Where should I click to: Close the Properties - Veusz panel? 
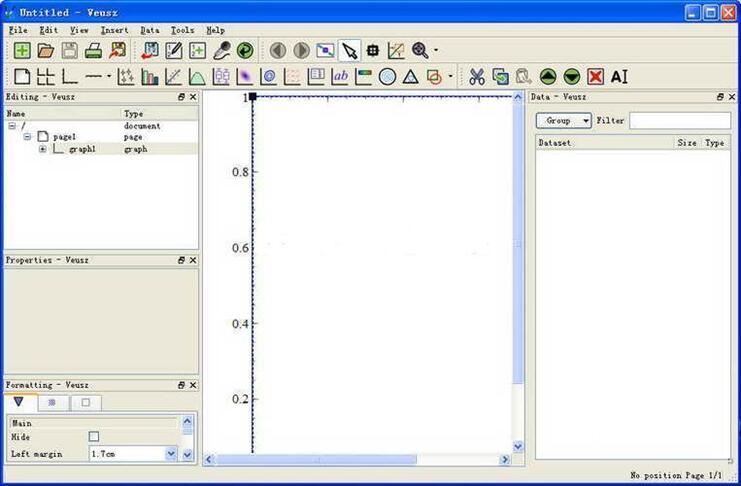click(x=193, y=260)
